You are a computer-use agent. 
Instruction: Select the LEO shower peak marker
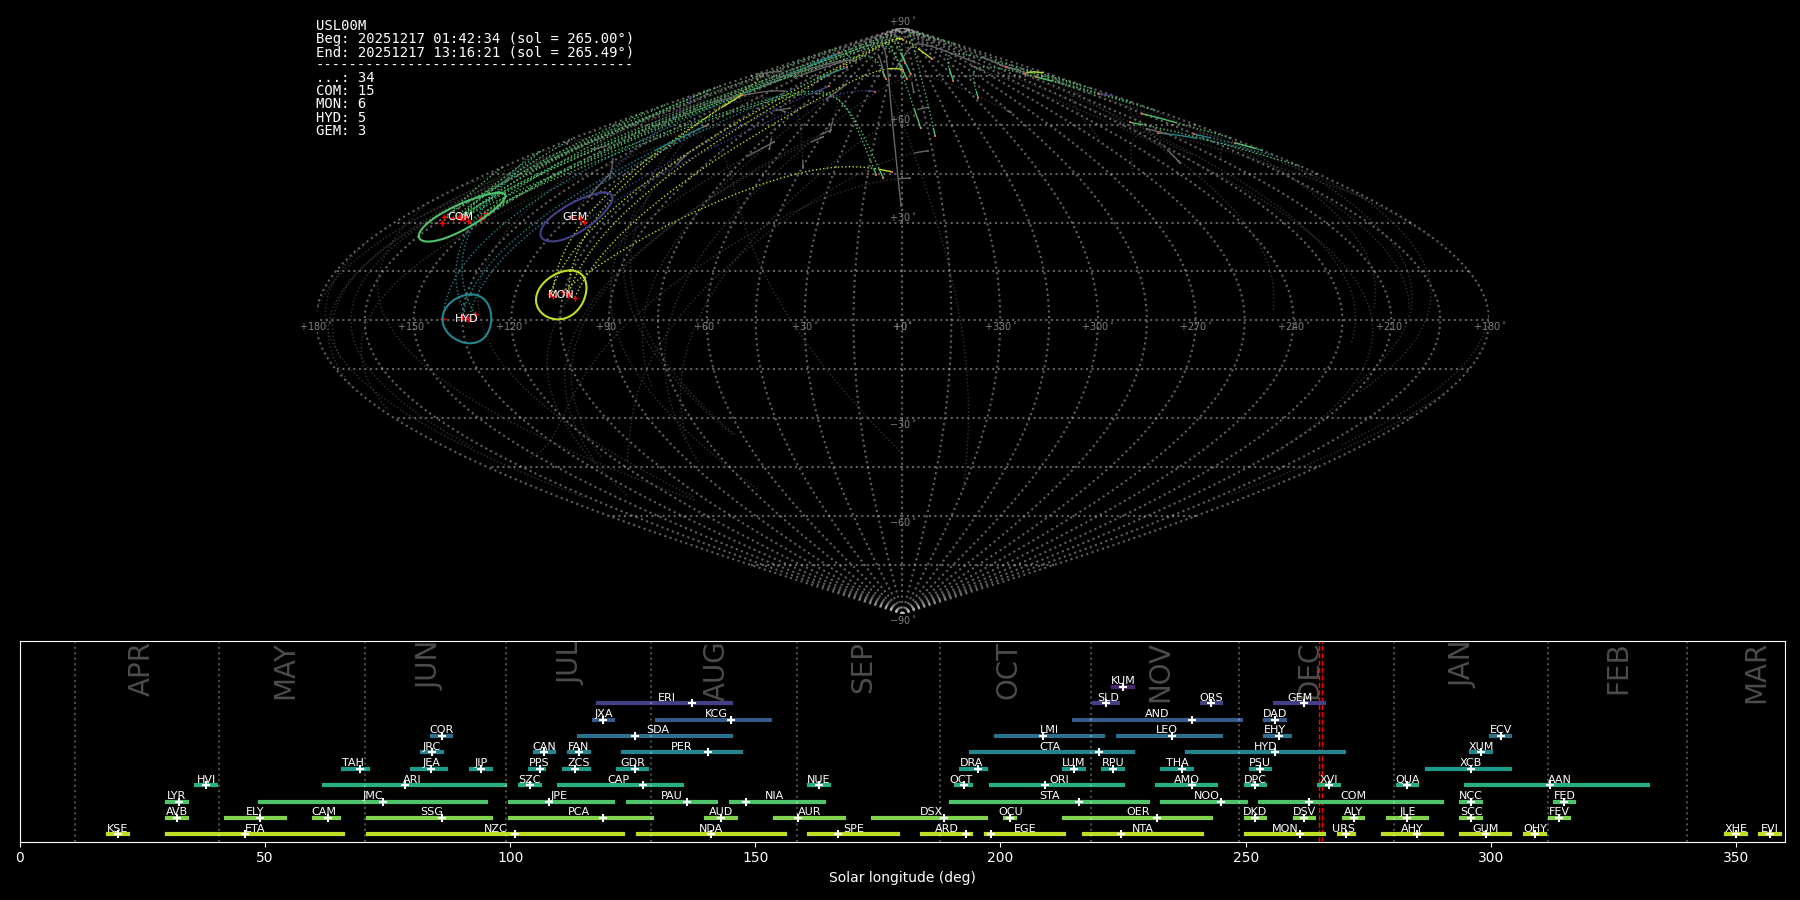pos(1172,736)
